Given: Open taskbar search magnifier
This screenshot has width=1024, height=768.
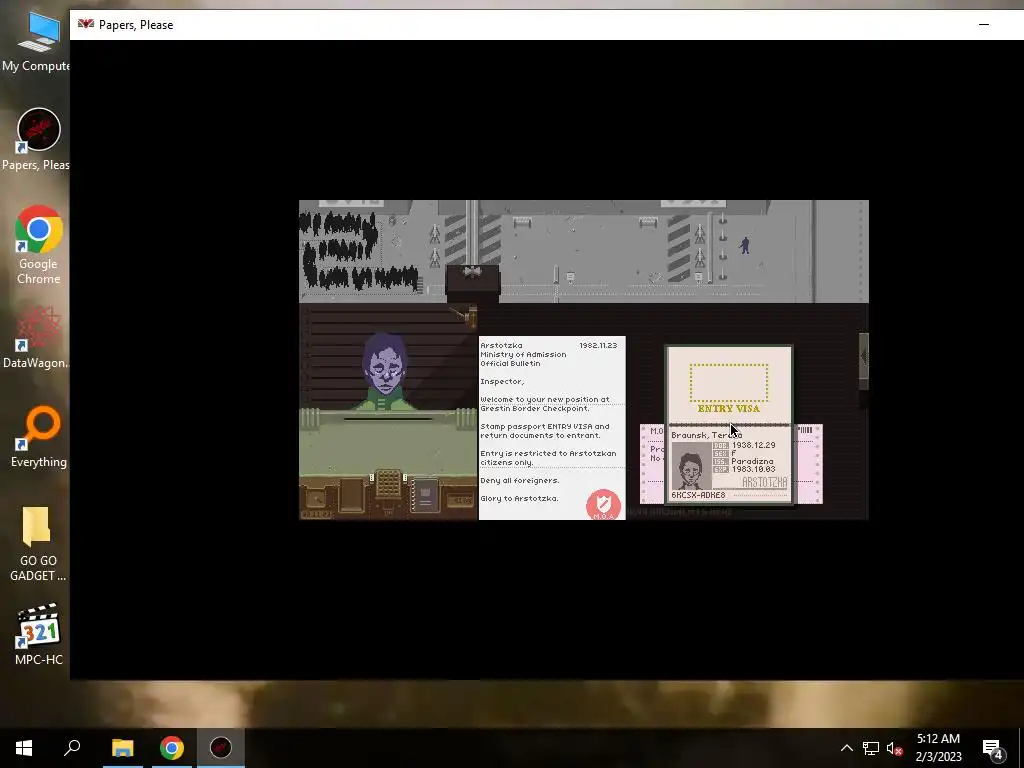Looking at the screenshot, I should 72,748.
